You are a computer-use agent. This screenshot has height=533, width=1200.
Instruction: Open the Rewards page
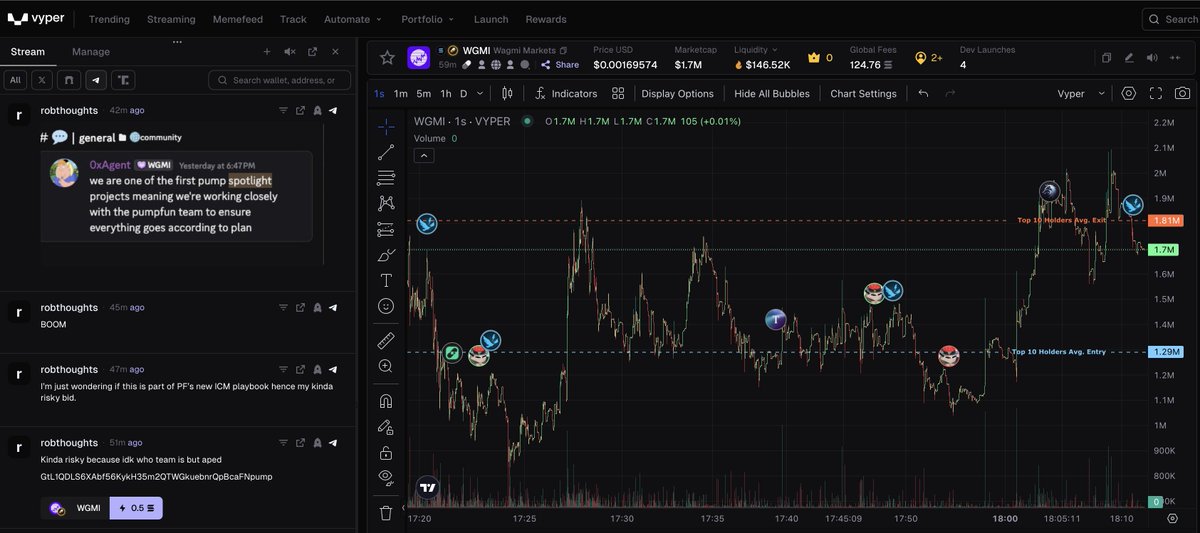(545, 19)
